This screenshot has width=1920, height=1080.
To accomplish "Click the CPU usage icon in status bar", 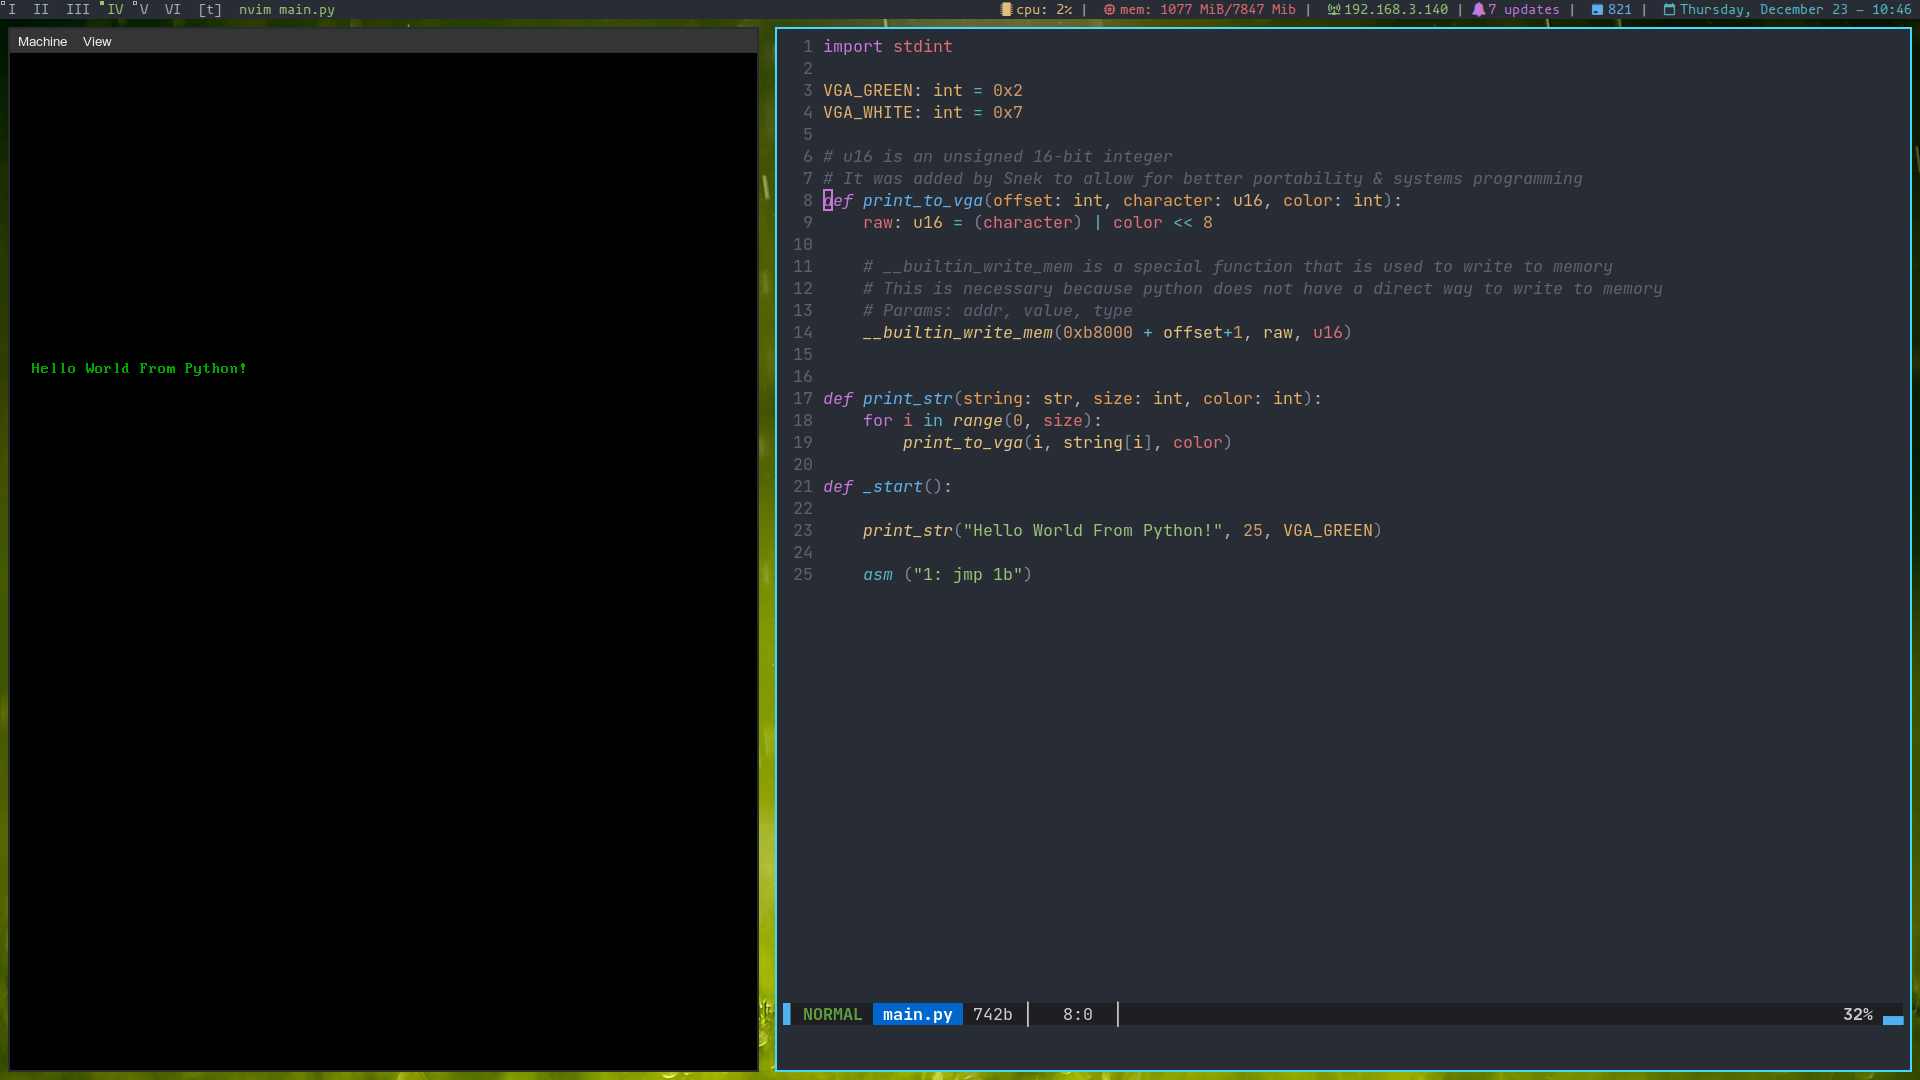I will (x=1006, y=9).
